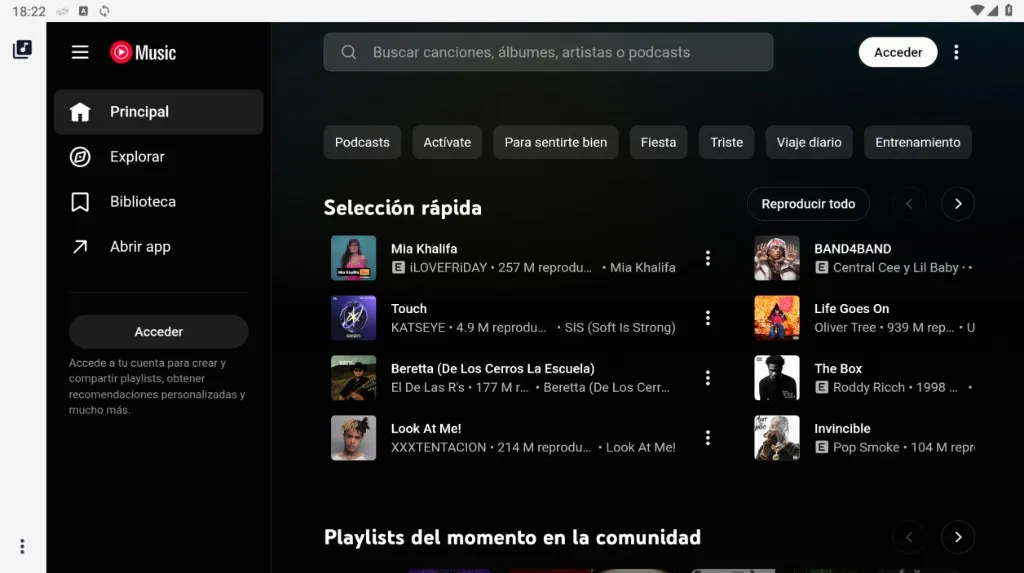Click the Reproducir todo button

click(x=808, y=204)
